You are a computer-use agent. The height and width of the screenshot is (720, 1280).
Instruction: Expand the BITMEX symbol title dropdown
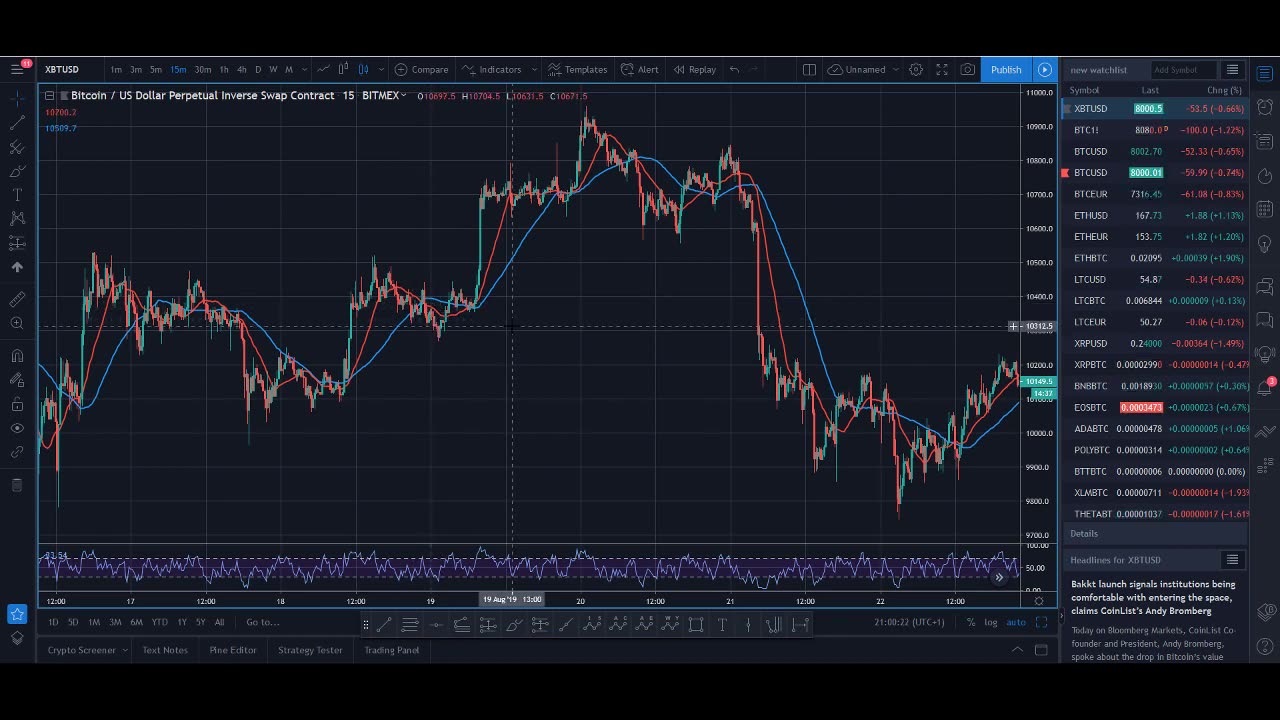click(x=403, y=95)
